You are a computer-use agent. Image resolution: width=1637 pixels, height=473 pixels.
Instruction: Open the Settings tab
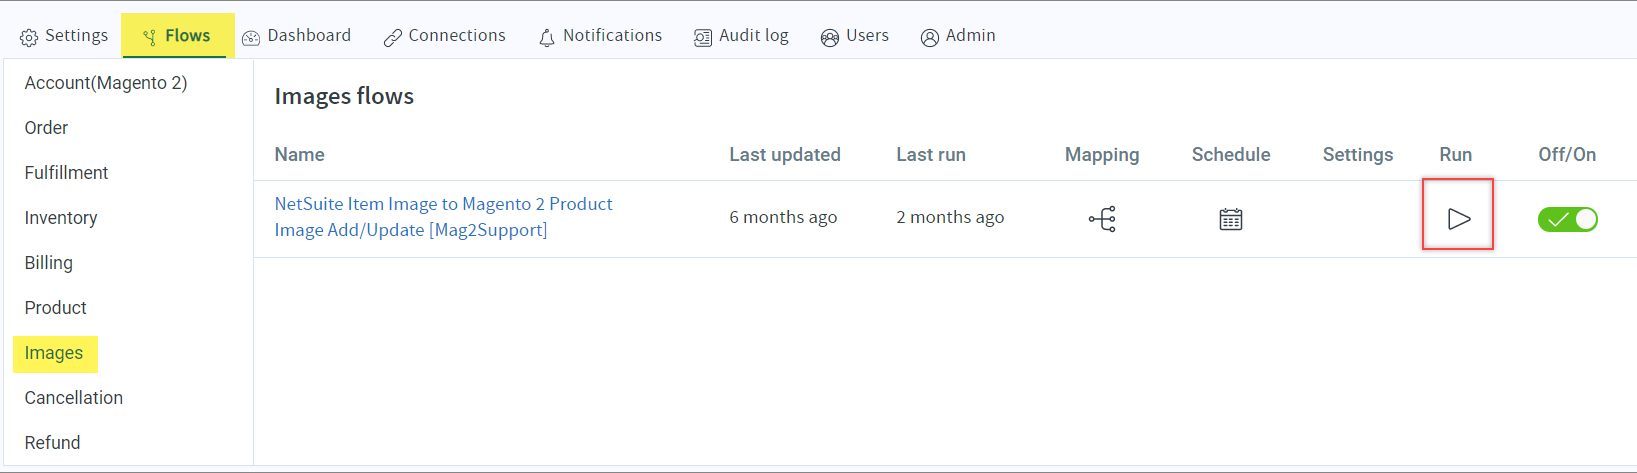pos(64,36)
